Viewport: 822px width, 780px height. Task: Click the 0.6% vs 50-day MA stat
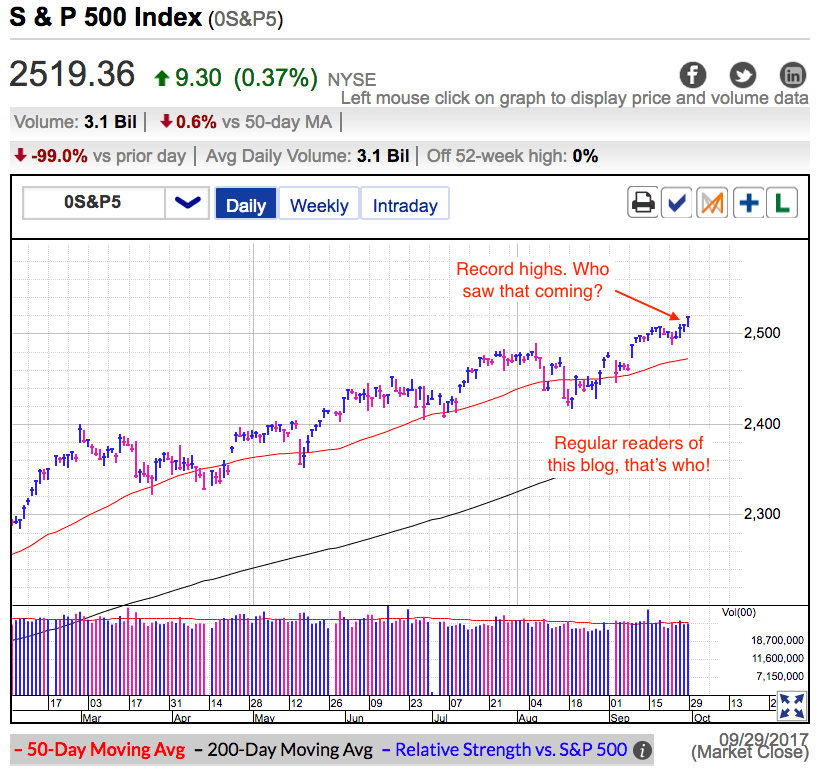[x=246, y=122]
